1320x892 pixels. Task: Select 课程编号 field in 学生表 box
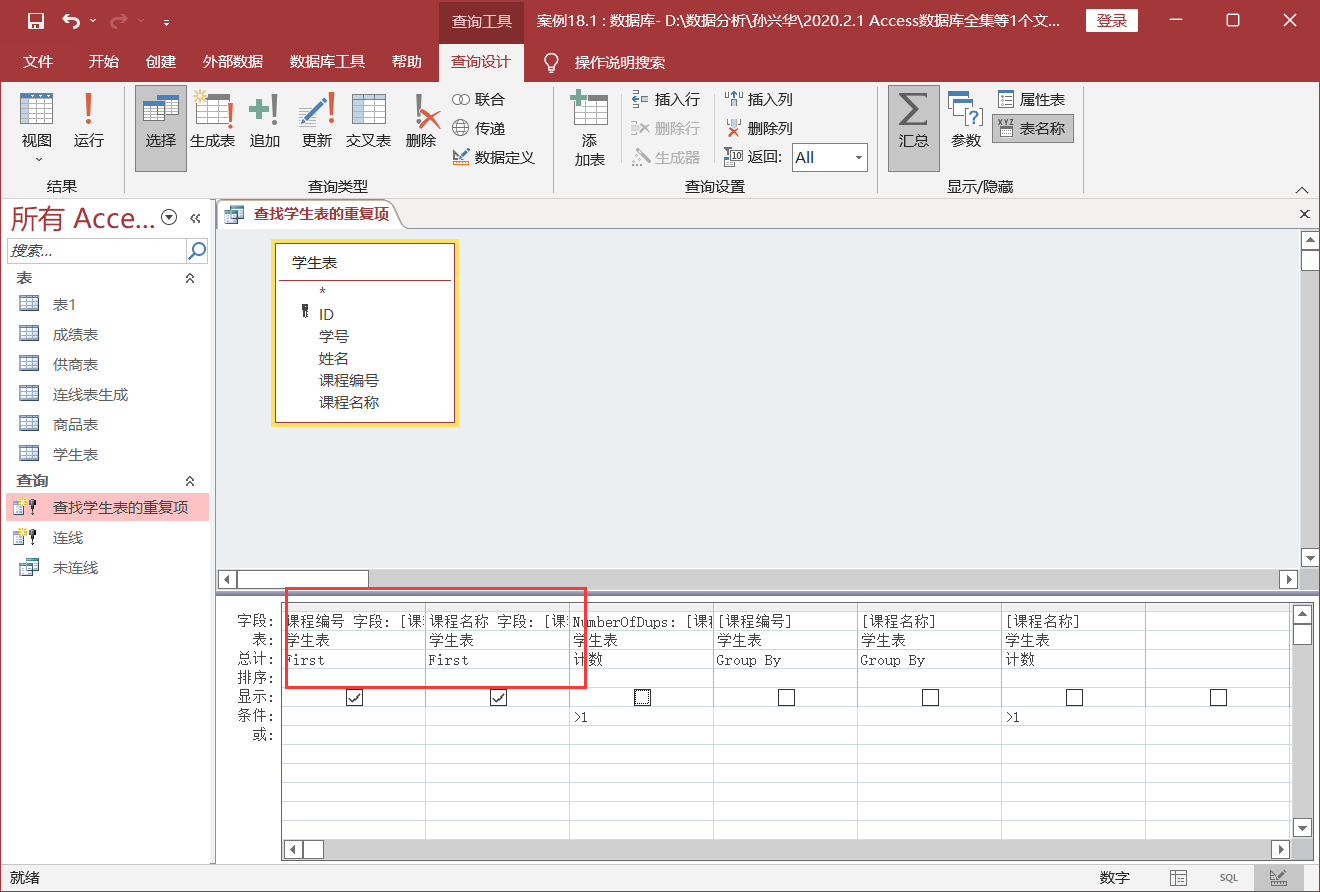point(349,380)
